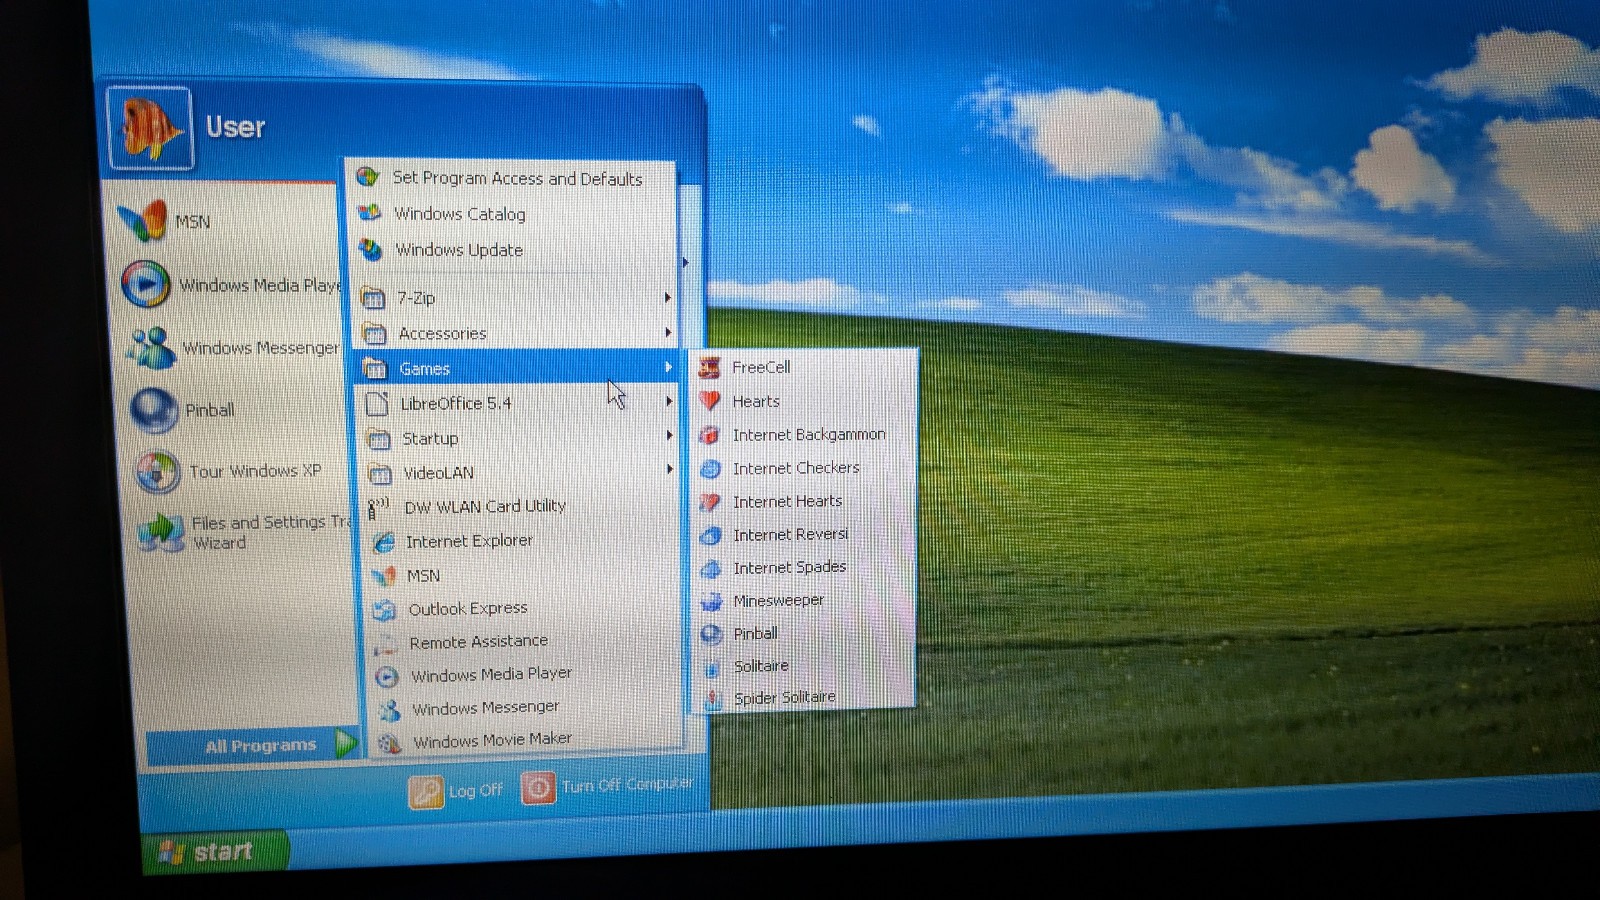Image resolution: width=1600 pixels, height=900 pixels.
Task: Launch the FreeCell game icon
Action: click(710, 368)
